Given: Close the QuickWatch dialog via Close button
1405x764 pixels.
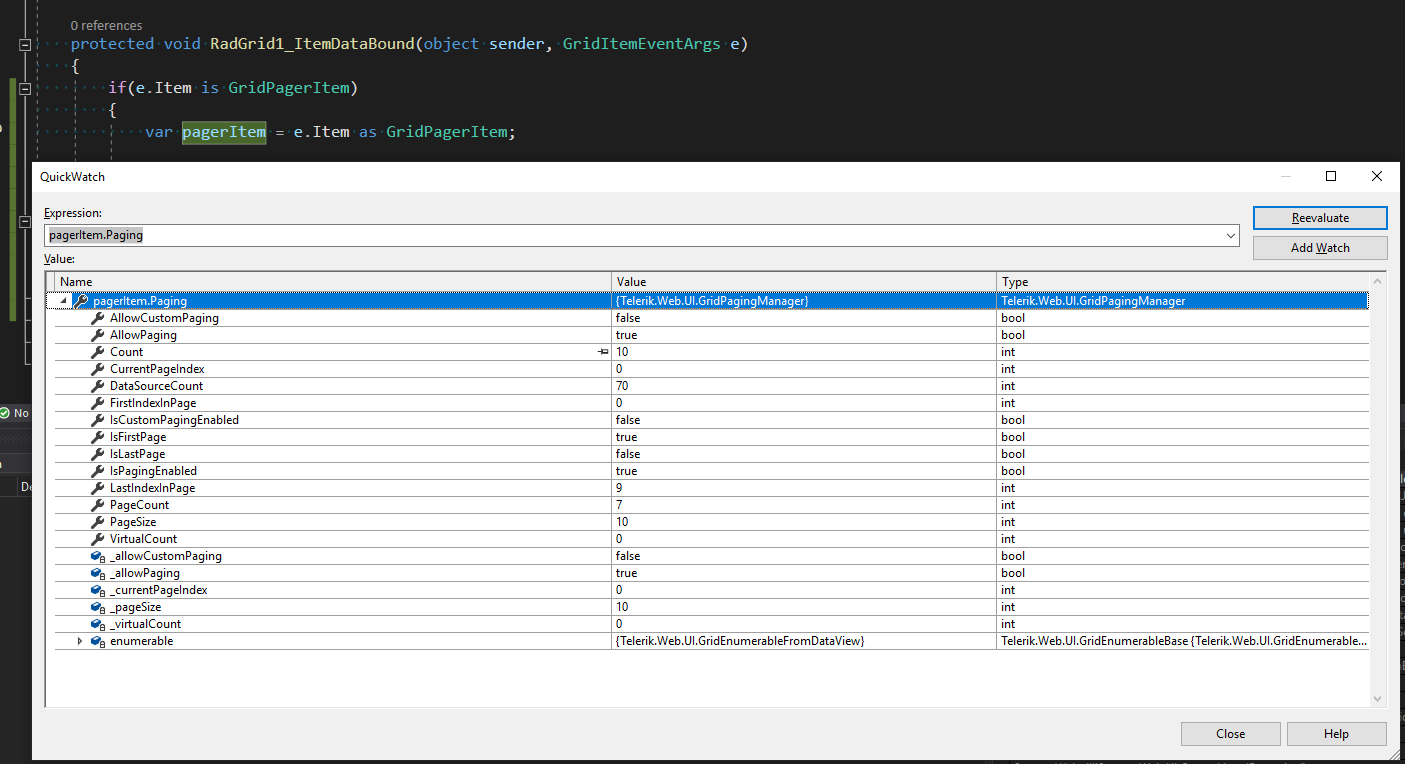Looking at the screenshot, I should pyautogui.click(x=1230, y=734).
